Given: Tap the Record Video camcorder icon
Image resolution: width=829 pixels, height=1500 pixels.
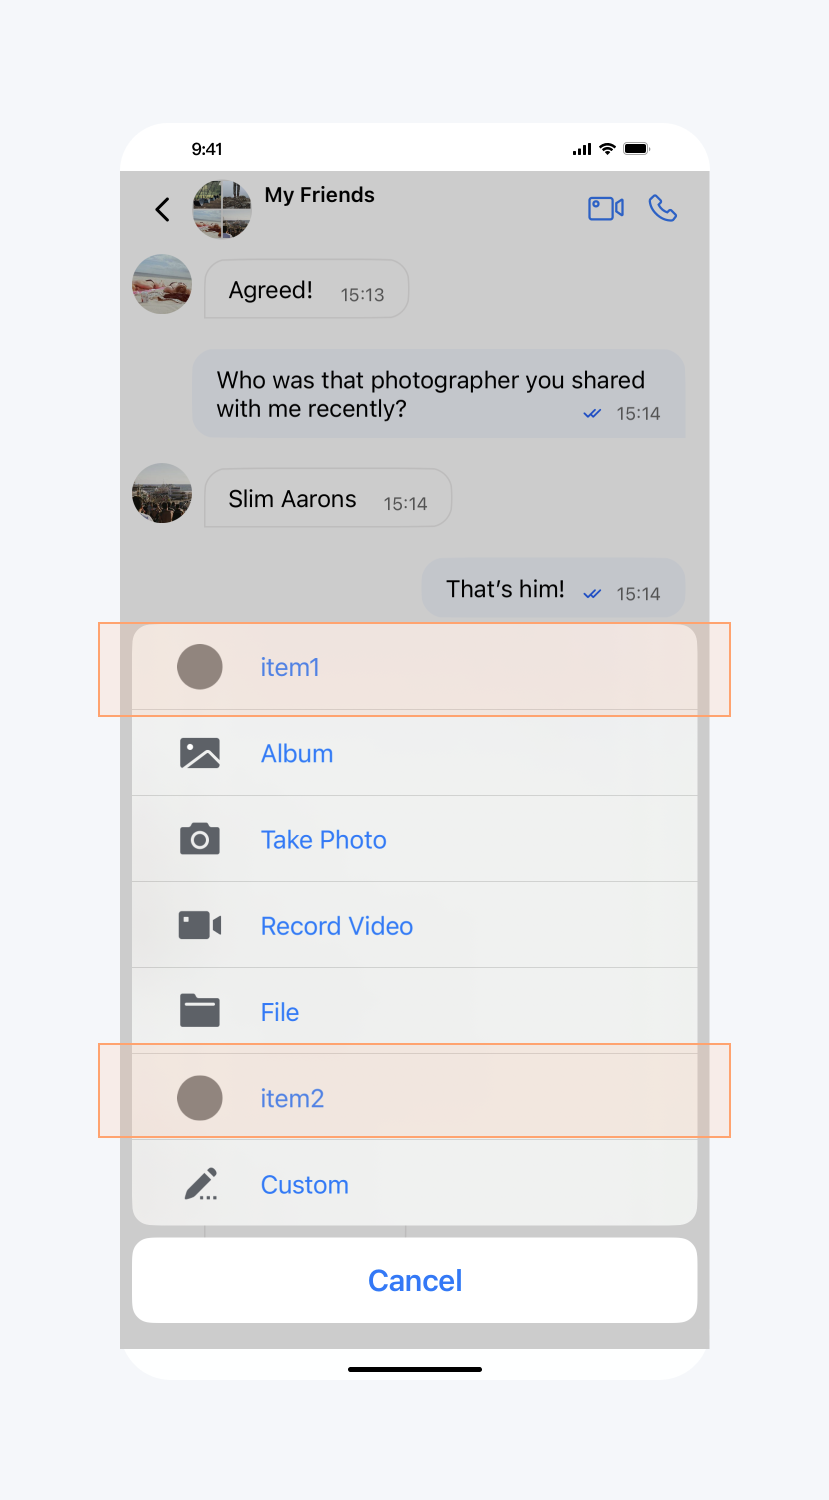Looking at the screenshot, I should coord(200,925).
